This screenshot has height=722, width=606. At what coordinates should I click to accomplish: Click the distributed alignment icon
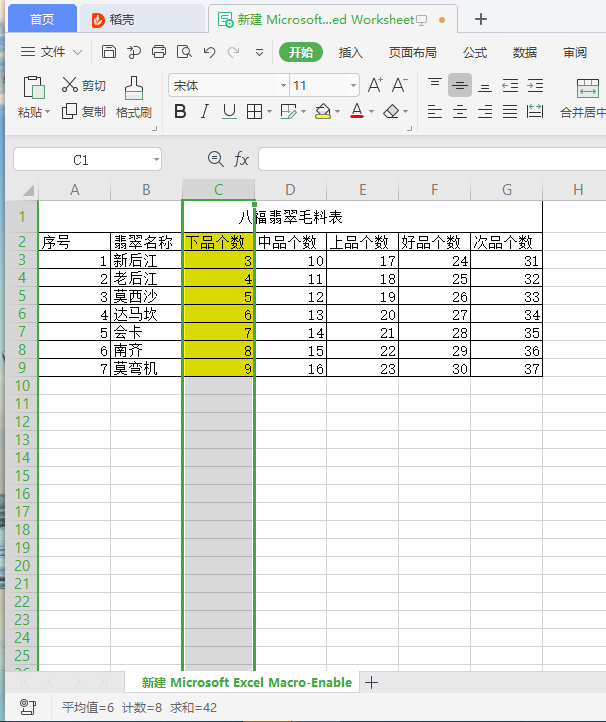[x=535, y=111]
